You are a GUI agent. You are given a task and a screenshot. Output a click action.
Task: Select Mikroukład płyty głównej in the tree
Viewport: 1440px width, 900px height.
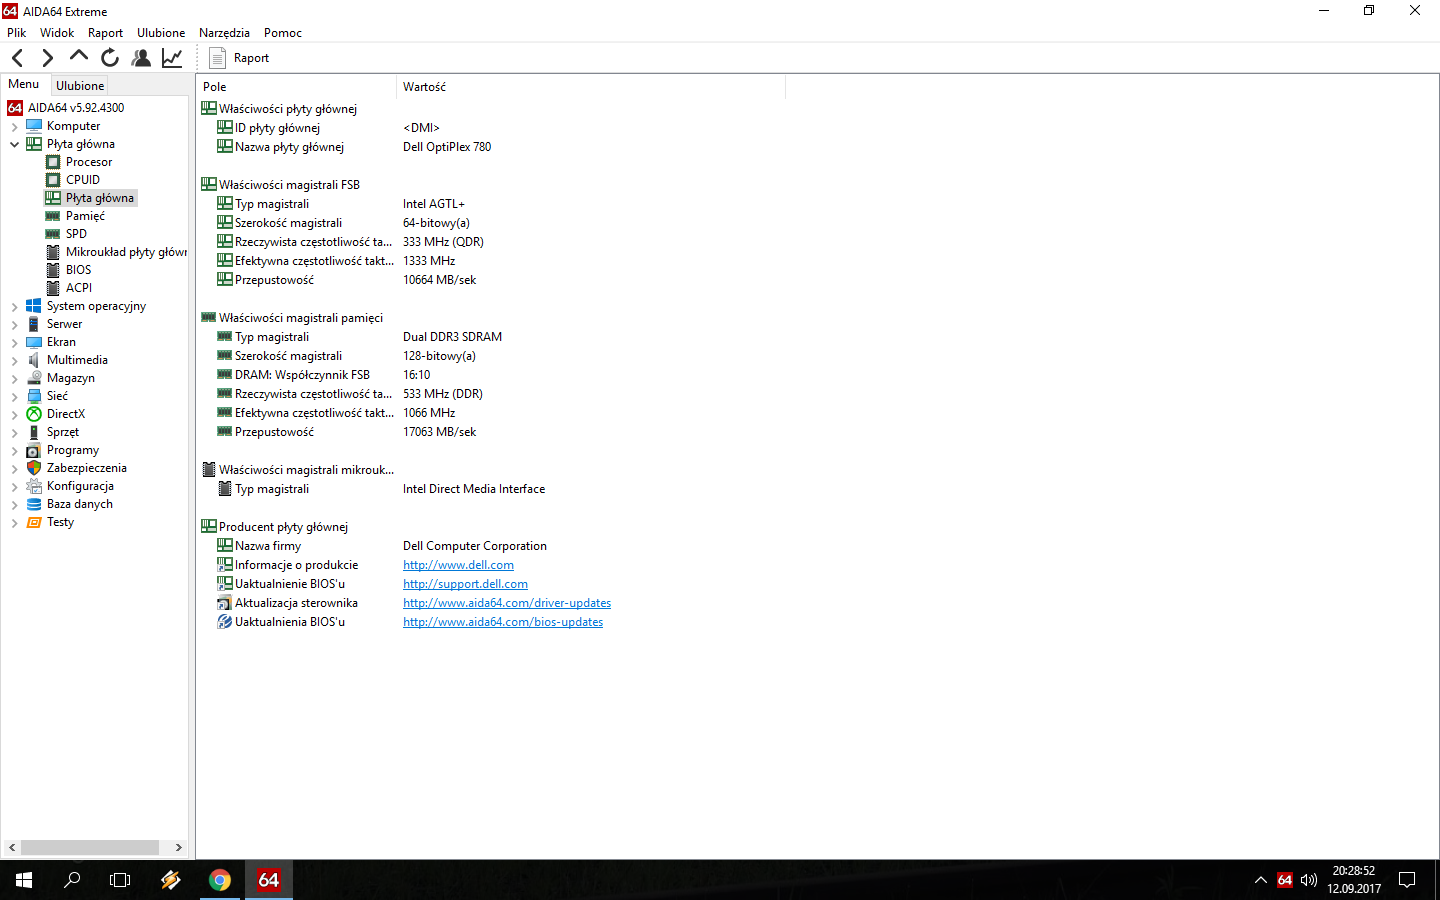(x=126, y=252)
